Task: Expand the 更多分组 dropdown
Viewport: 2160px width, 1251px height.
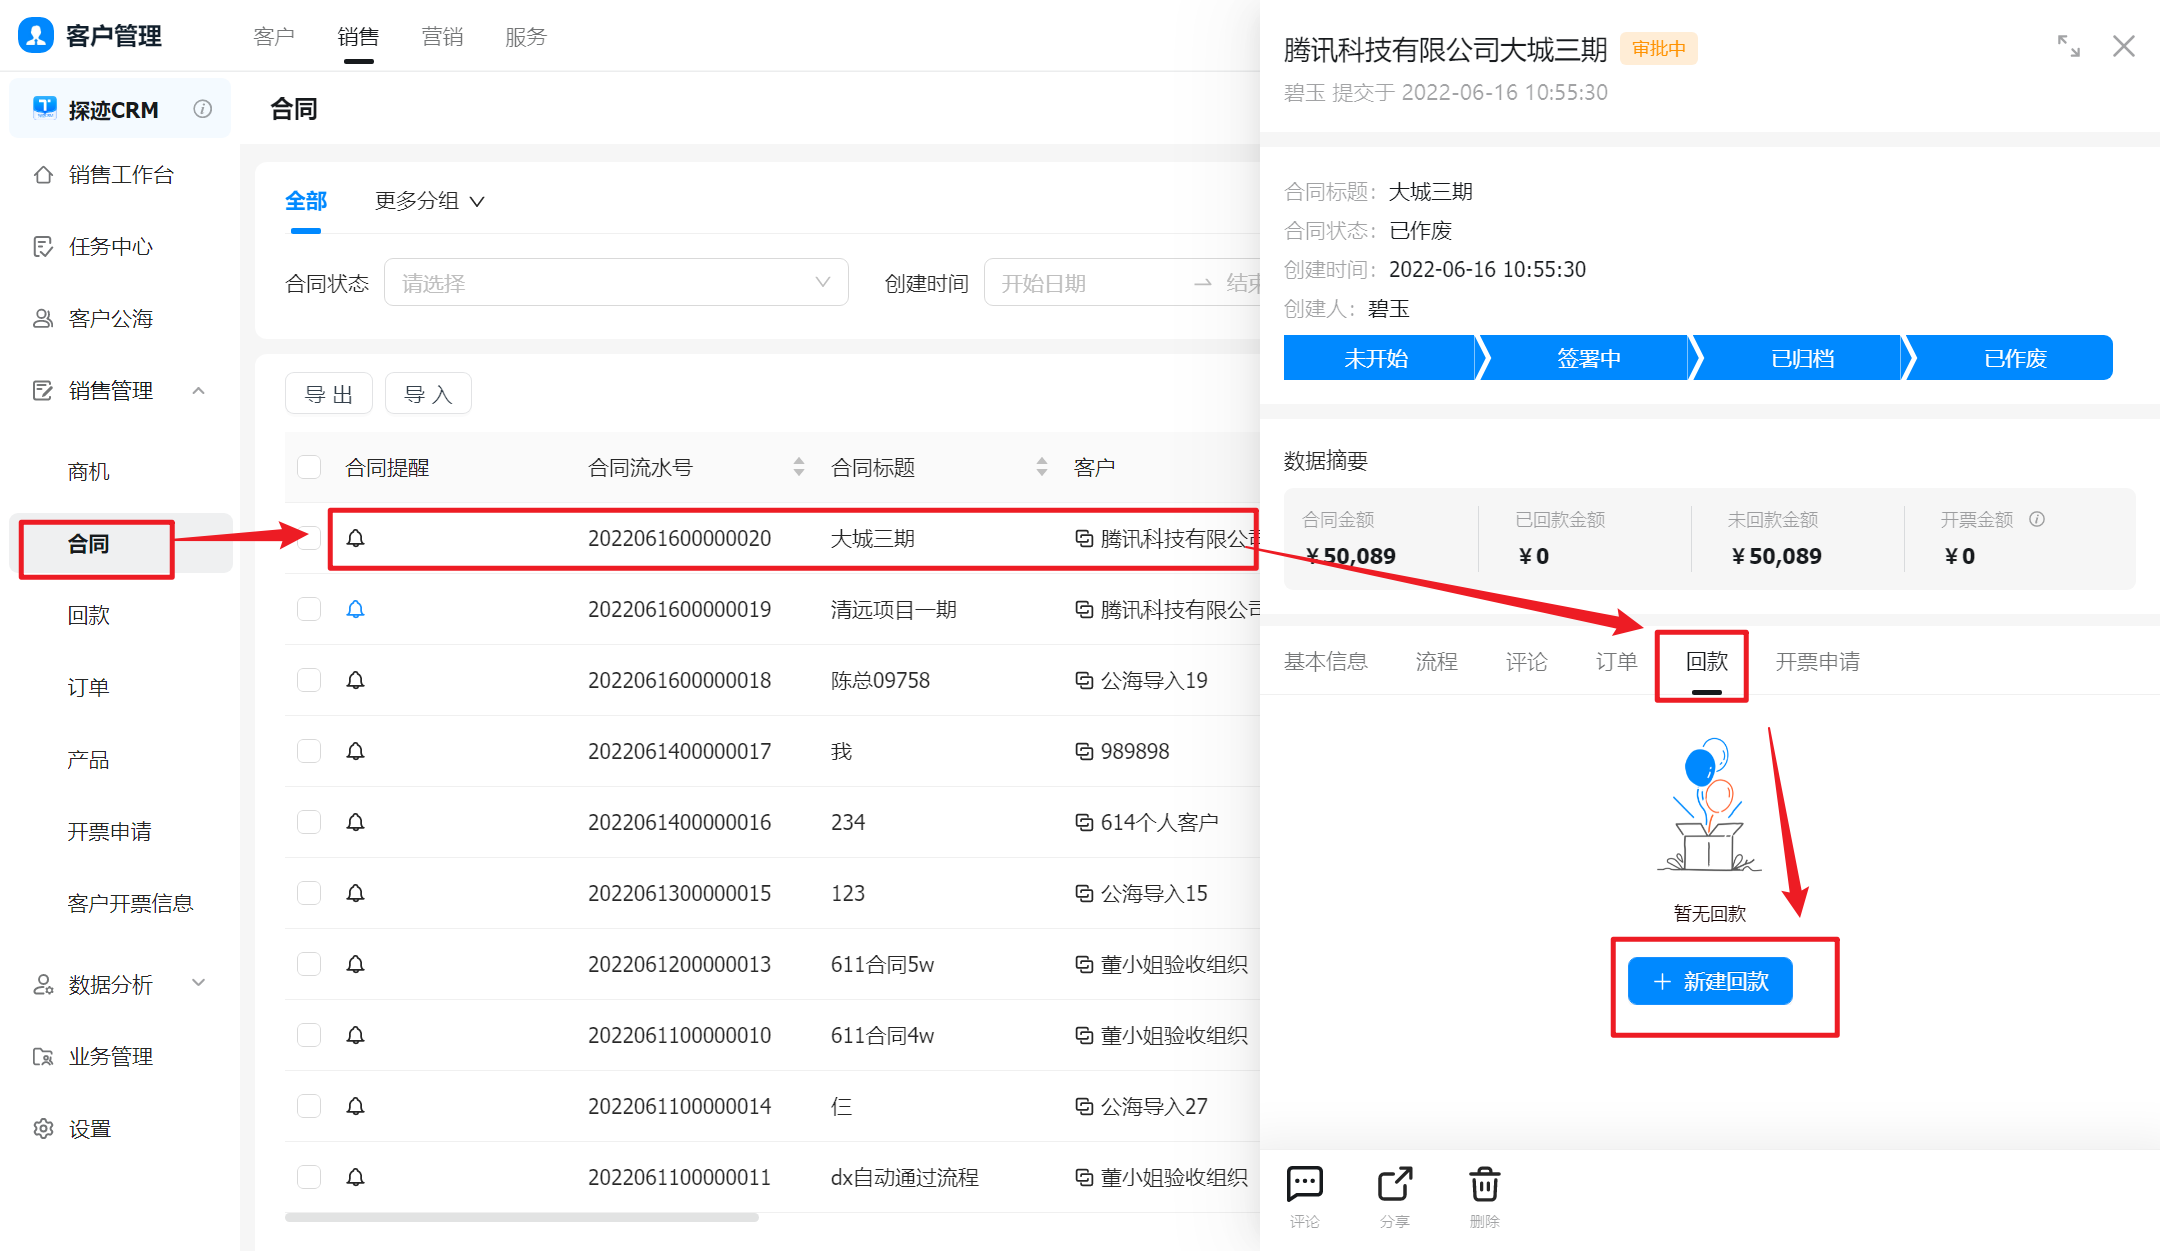Action: tap(429, 201)
